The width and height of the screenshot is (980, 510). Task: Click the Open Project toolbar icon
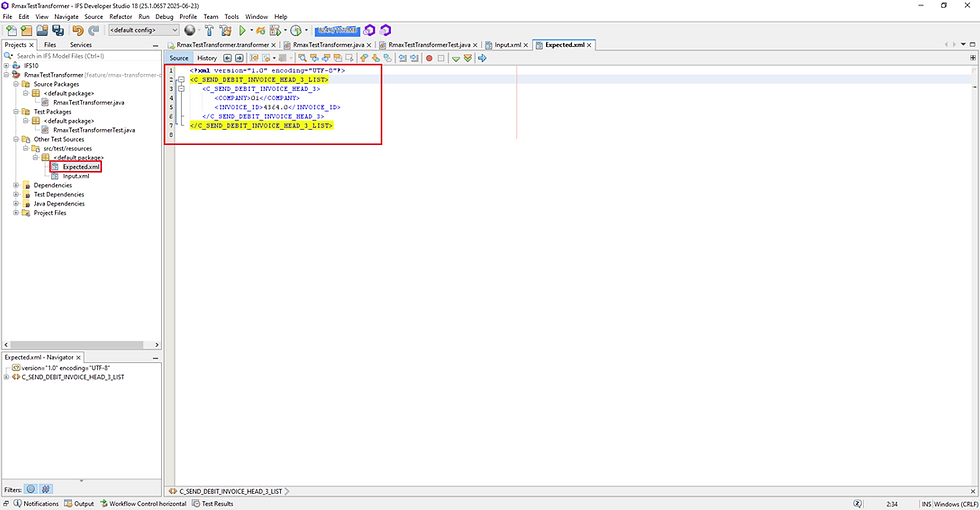(42, 30)
